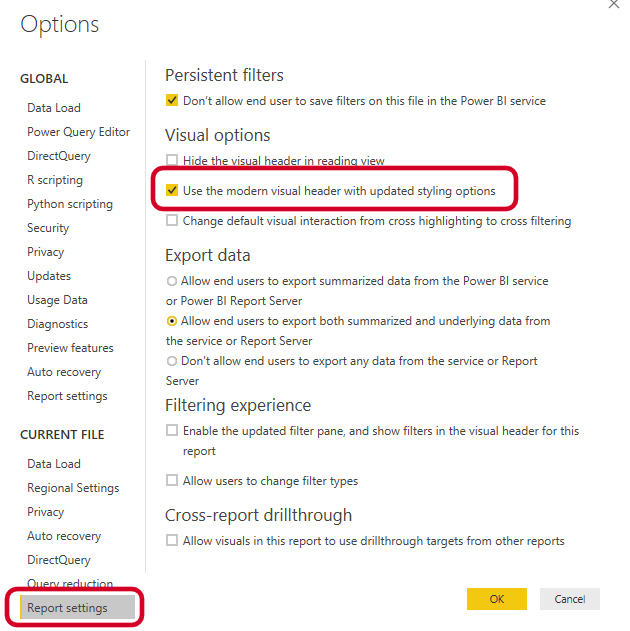
Task: Select export both summarized and underlying data
Action: pos(171,321)
